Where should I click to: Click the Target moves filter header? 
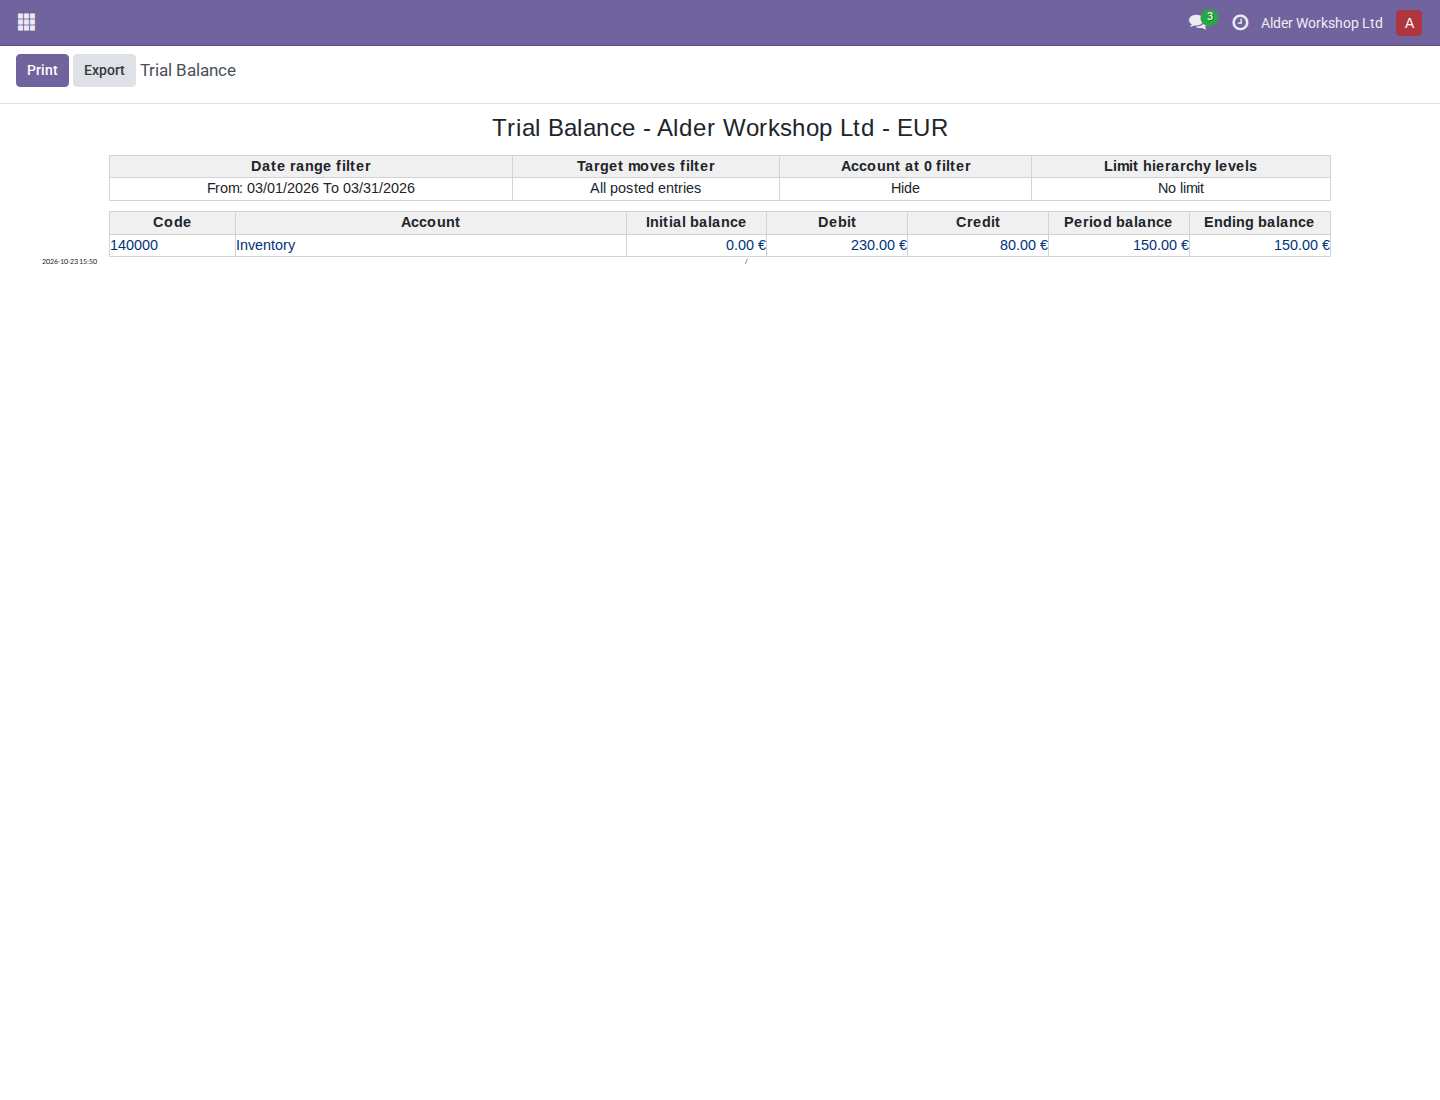(x=646, y=166)
